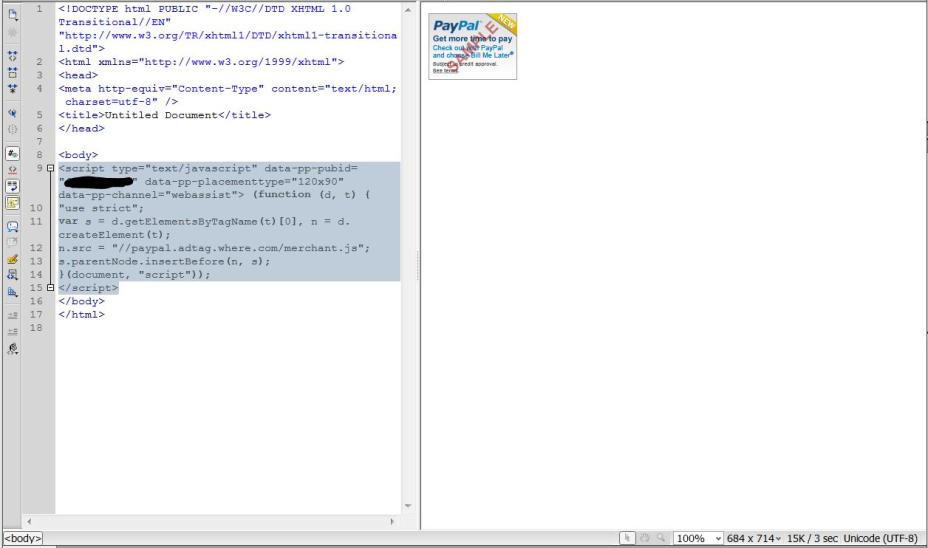The width and height of the screenshot is (928, 548).
Task: Click the "</body>" code on line 16
Action: (81, 301)
